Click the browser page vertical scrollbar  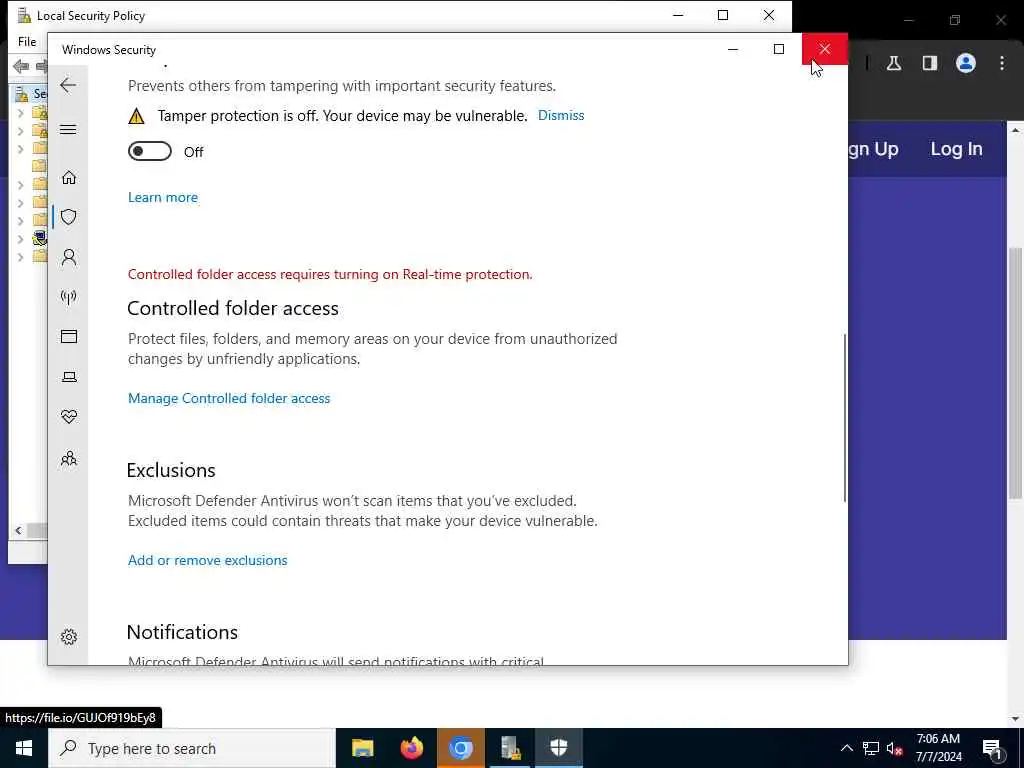[x=1015, y=372]
